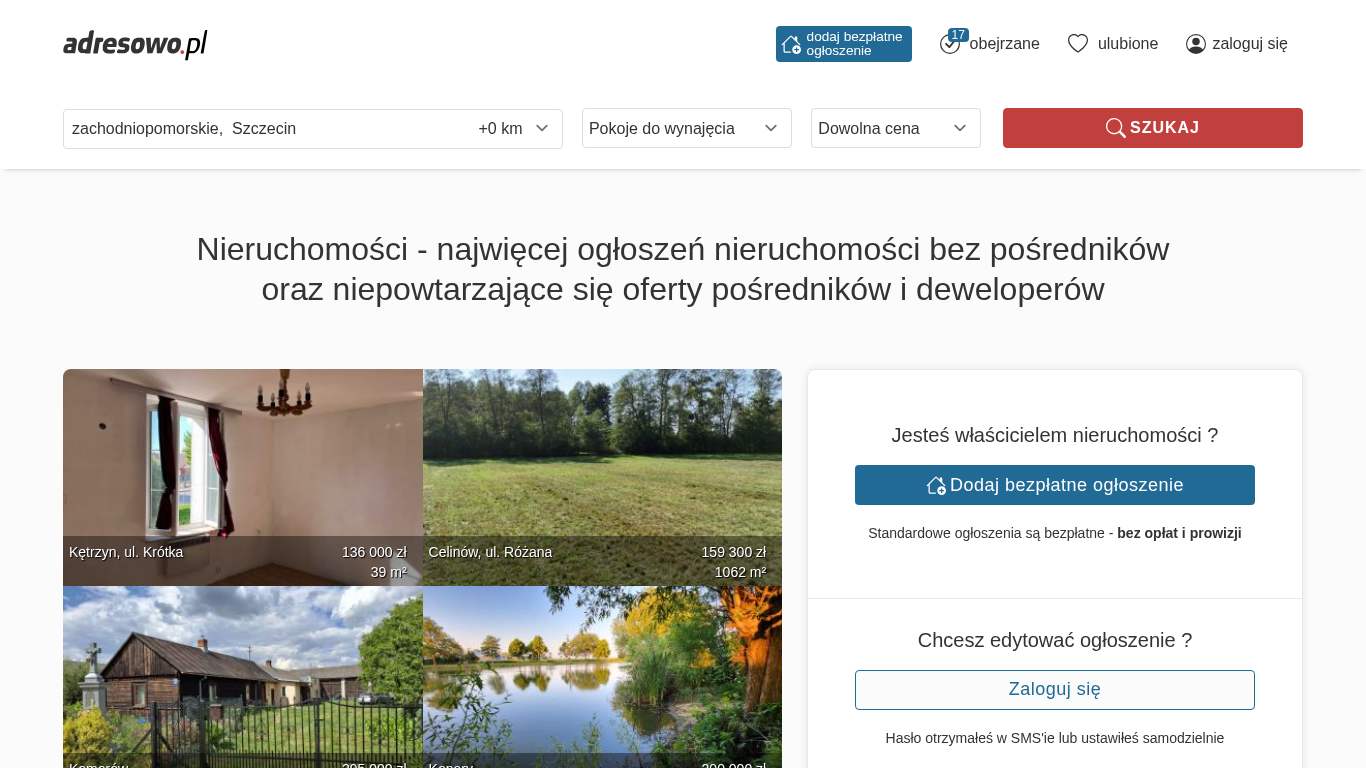Open the 'ulubione' menu item
Viewport: 1366px width, 768px height.
click(x=1127, y=44)
